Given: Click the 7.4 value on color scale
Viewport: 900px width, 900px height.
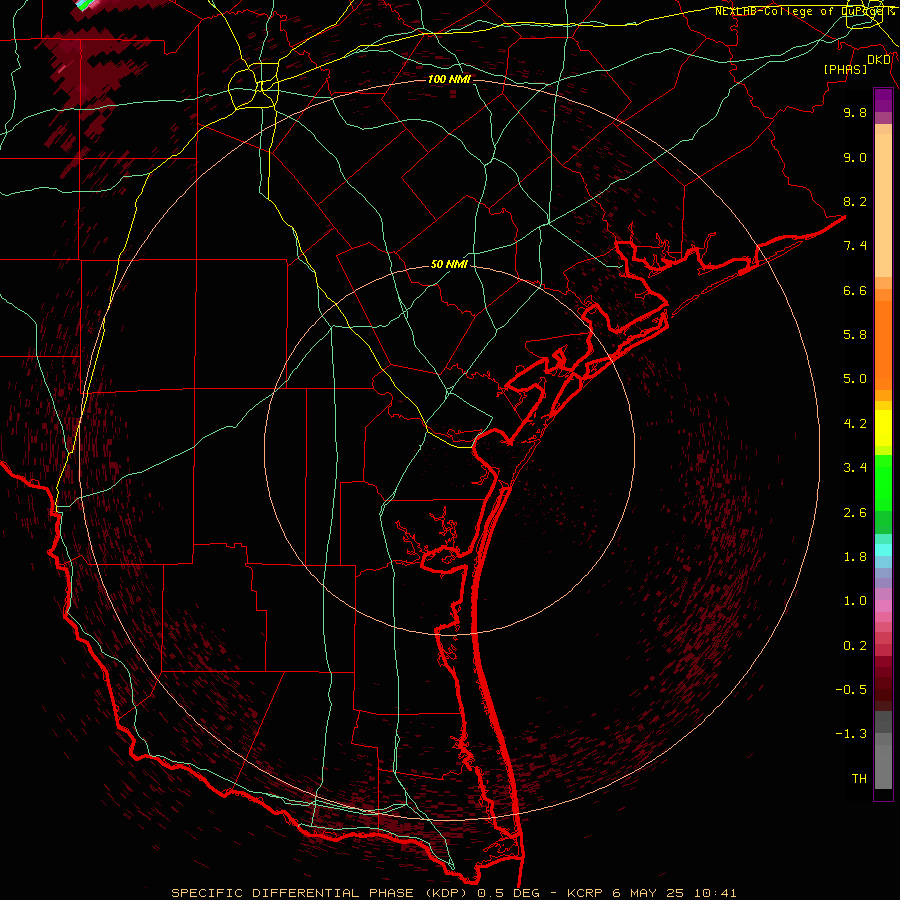Looking at the screenshot, I should (855, 246).
